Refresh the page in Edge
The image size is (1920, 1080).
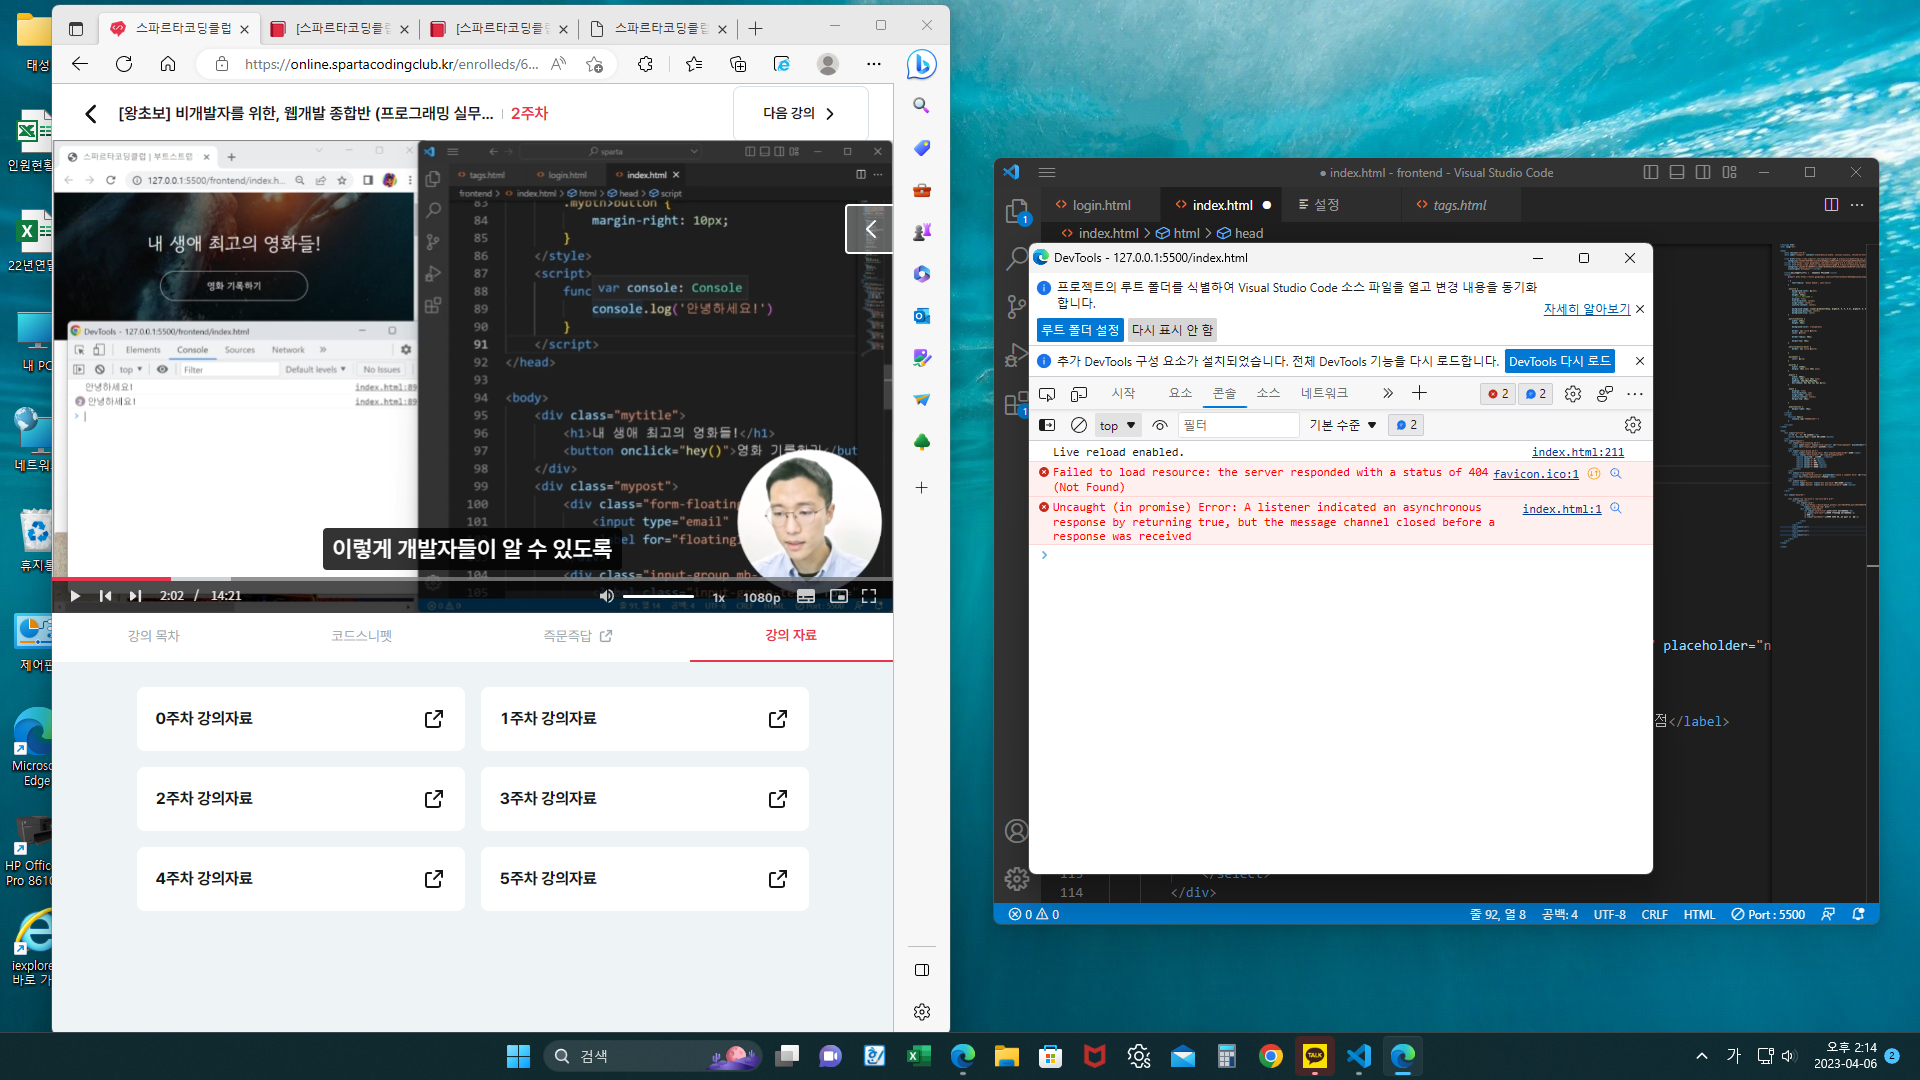point(124,64)
